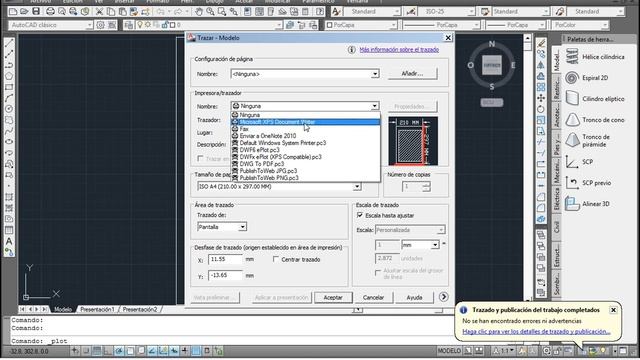
Task: Select the Move tool in modify toolbar
Action: [541, 98]
